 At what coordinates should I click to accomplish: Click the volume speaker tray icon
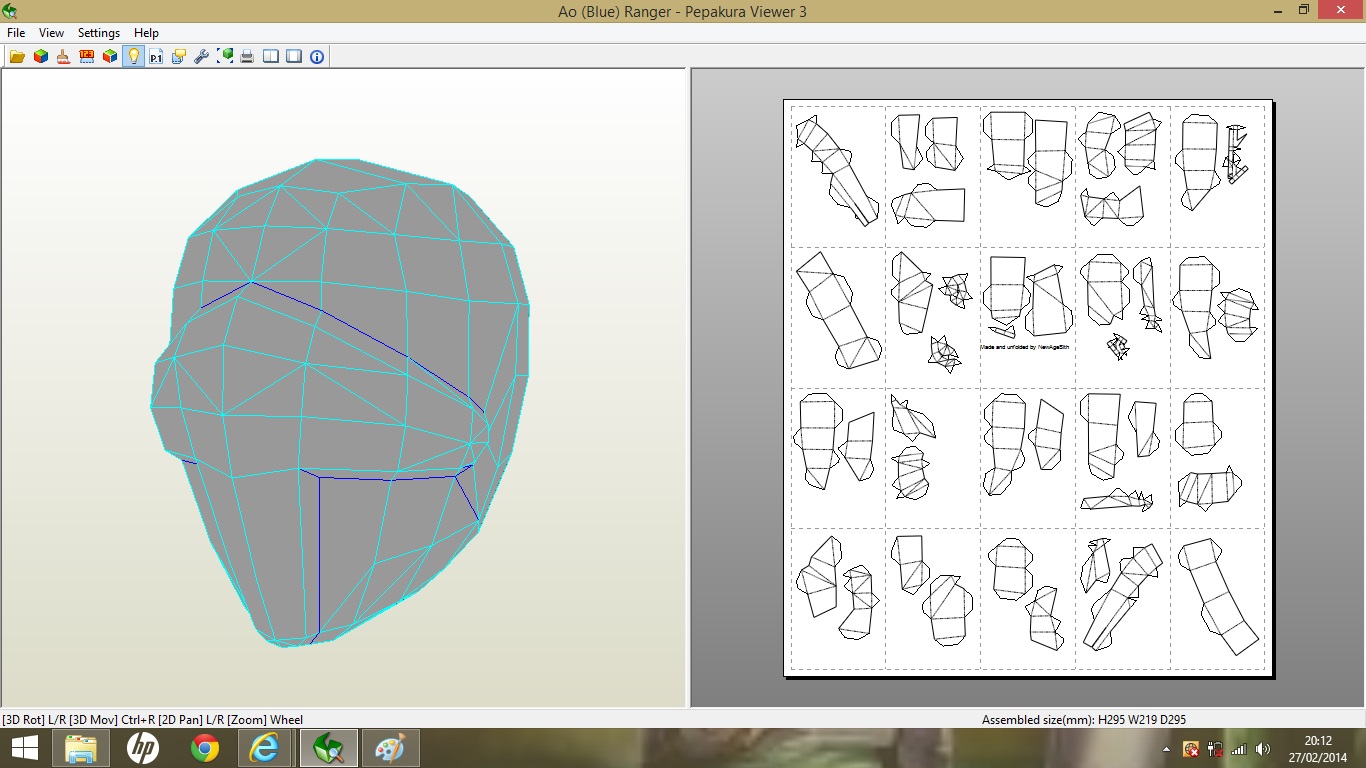point(1263,748)
